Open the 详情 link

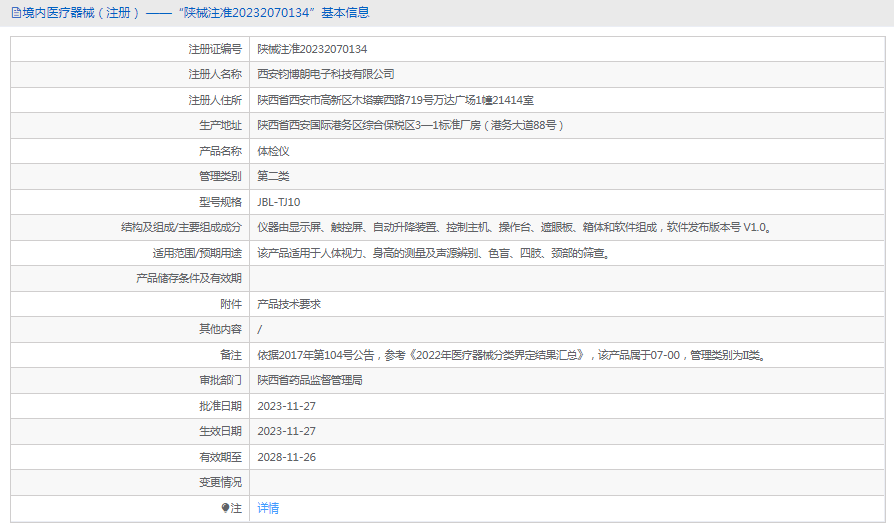[x=268, y=508]
